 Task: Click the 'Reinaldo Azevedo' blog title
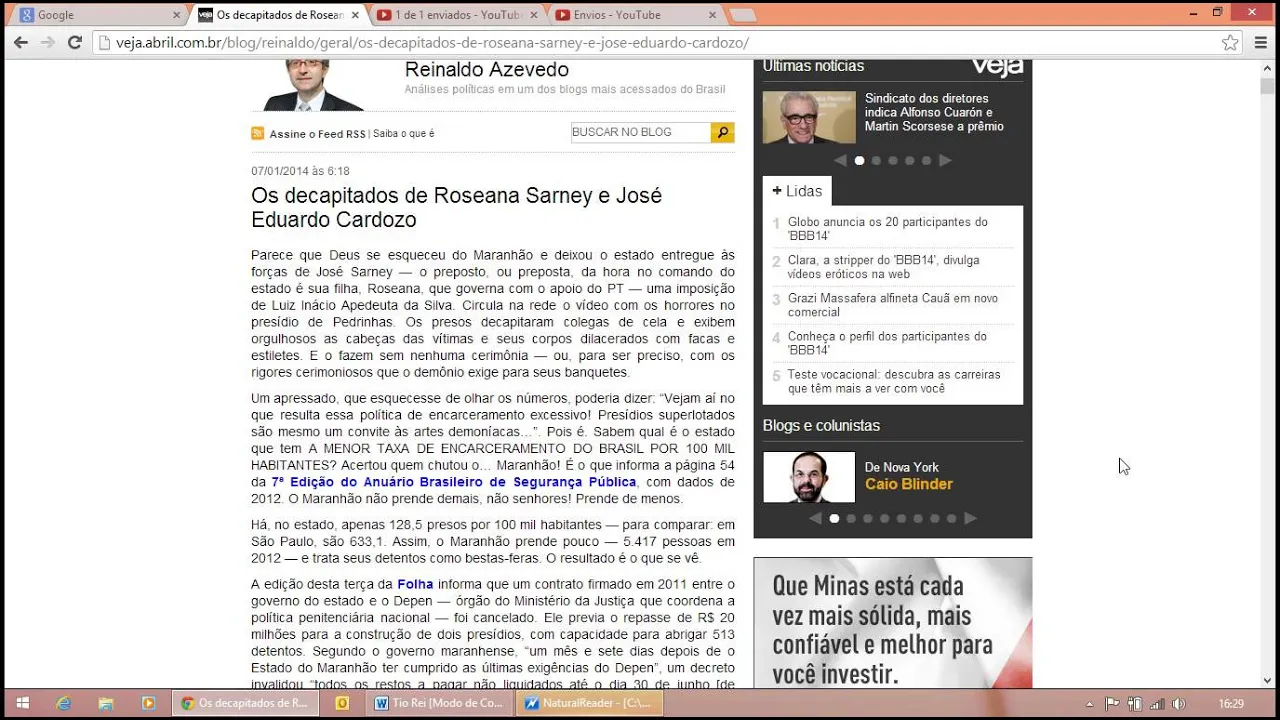pyautogui.click(x=487, y=70)
